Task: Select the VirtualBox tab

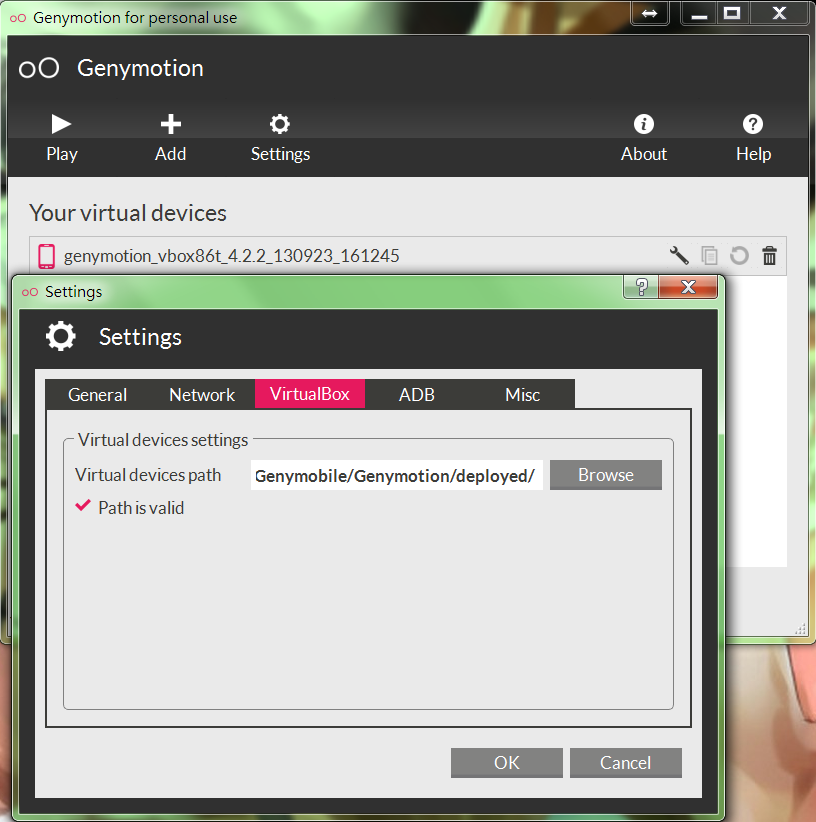Action: click(310, 394)
